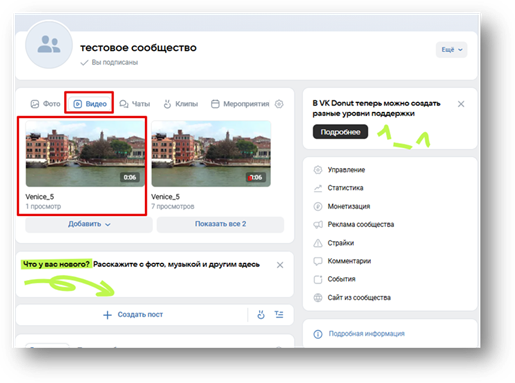Click the info icon near Подробная информация

318,334
